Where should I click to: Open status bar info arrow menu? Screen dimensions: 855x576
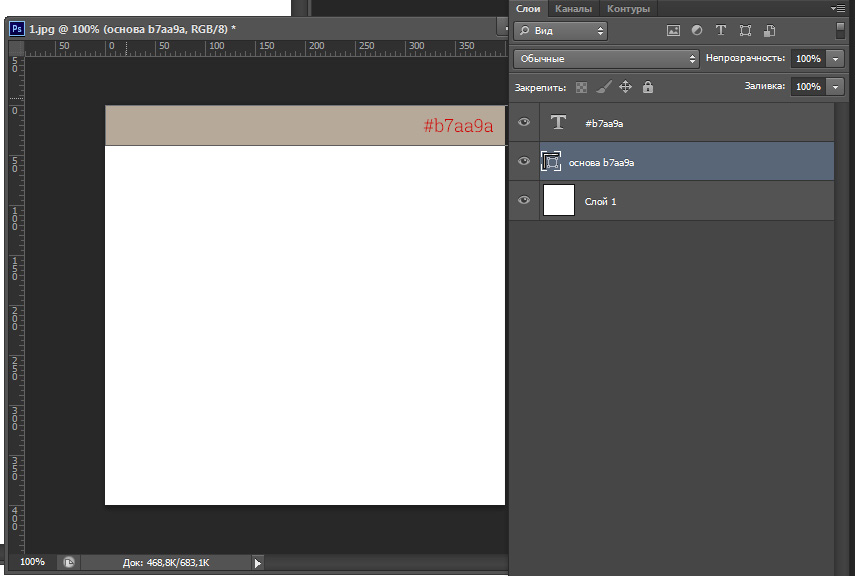(x=257, y=563)
